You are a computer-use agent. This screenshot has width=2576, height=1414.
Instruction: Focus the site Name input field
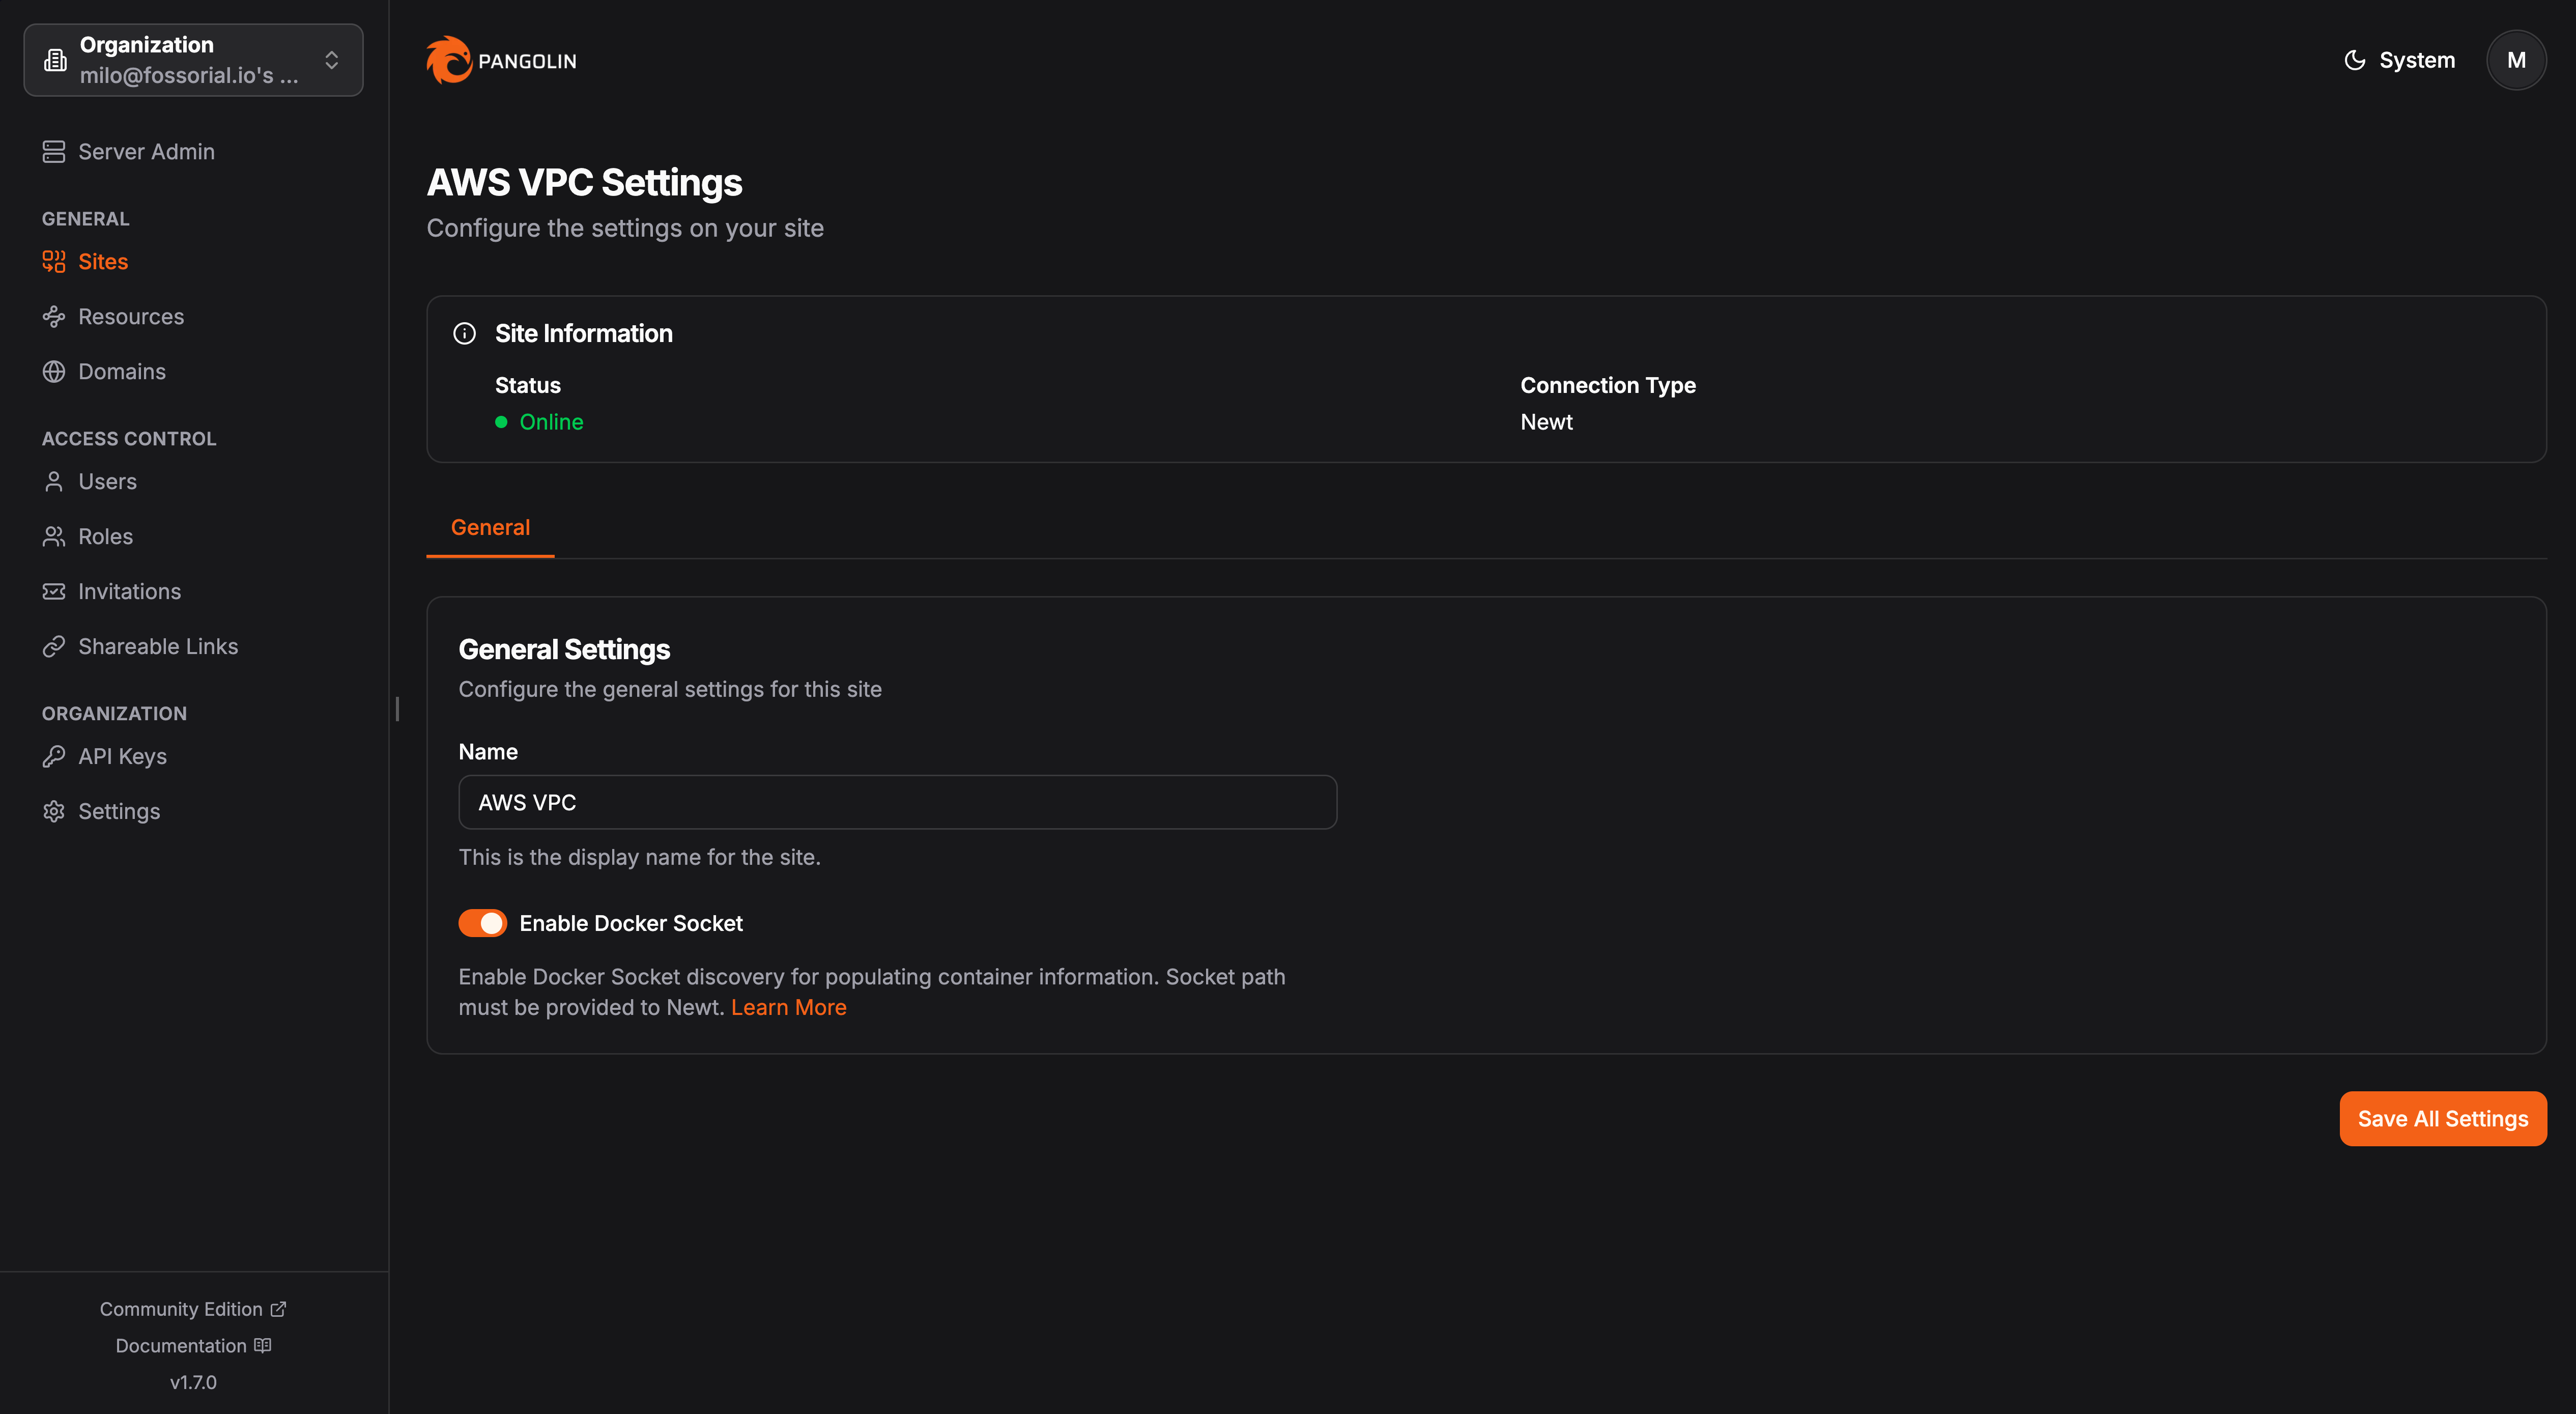[x=897, y=803]
